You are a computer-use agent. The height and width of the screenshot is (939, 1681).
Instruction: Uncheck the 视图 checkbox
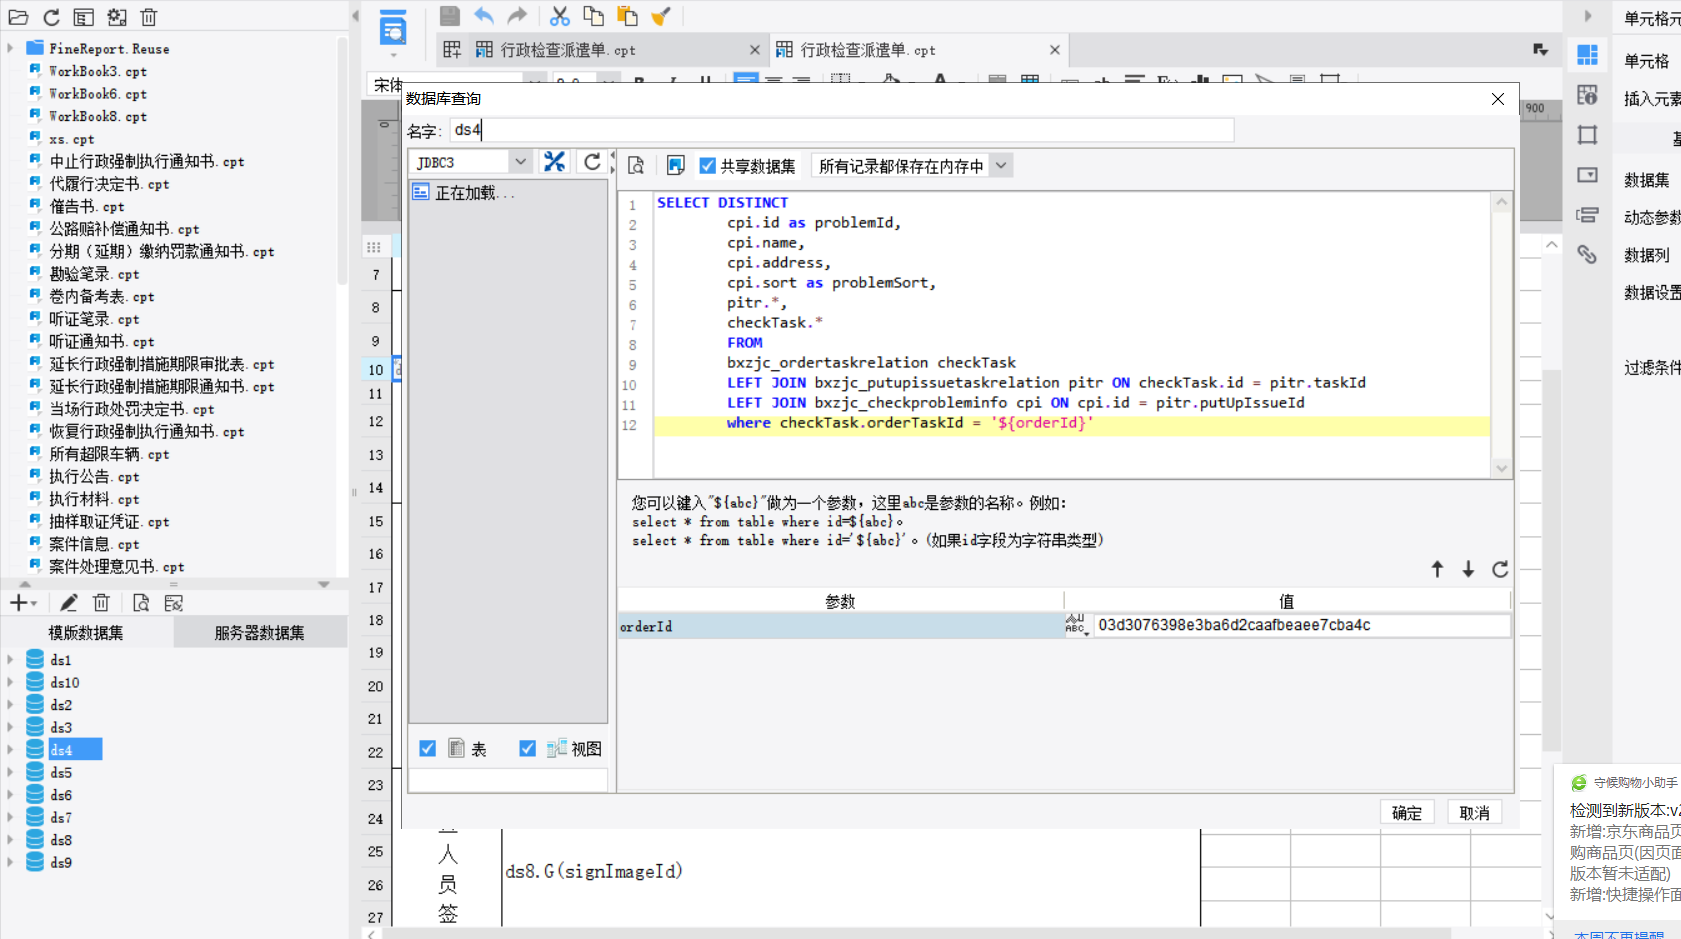click(527, 748)
